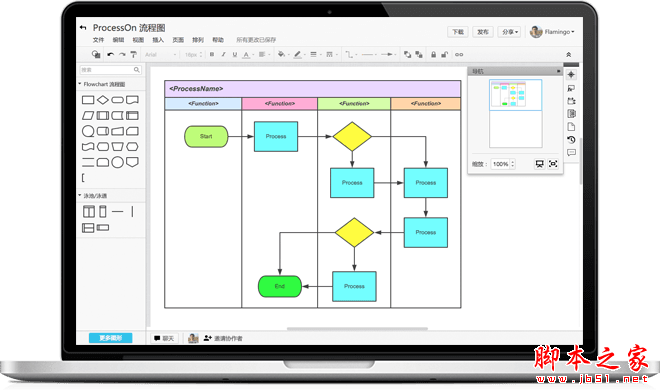Click the 聊天 chat button
Screen dimensions: 660x390
tap(164, 338)
